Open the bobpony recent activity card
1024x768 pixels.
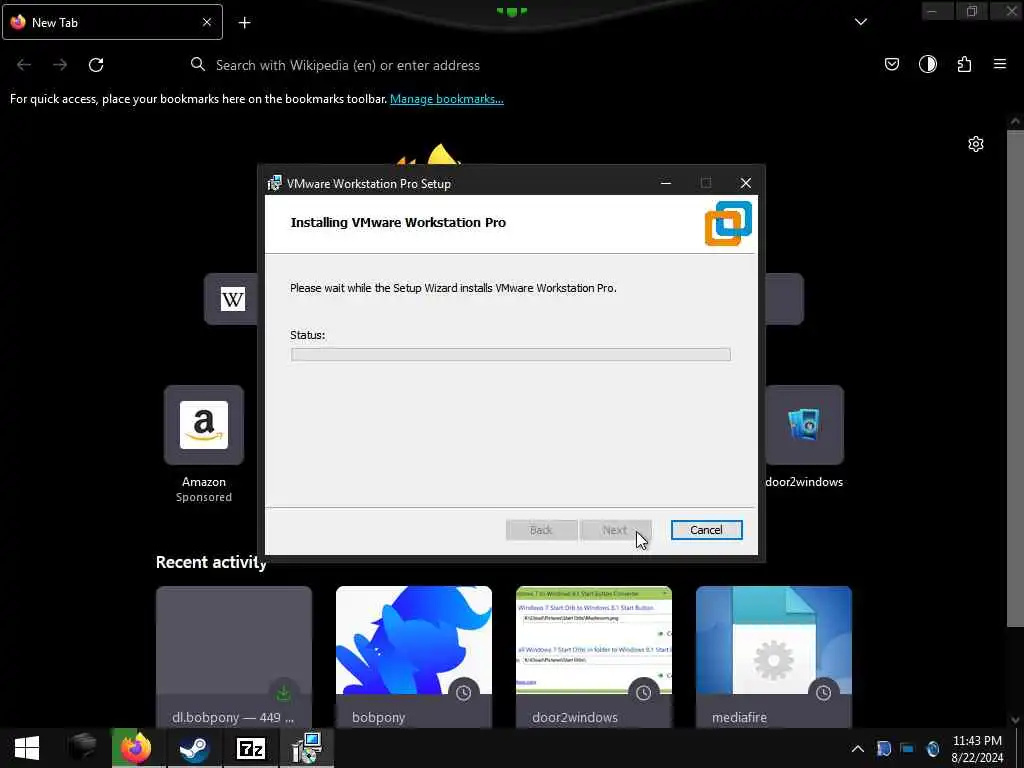pos(414,657)
